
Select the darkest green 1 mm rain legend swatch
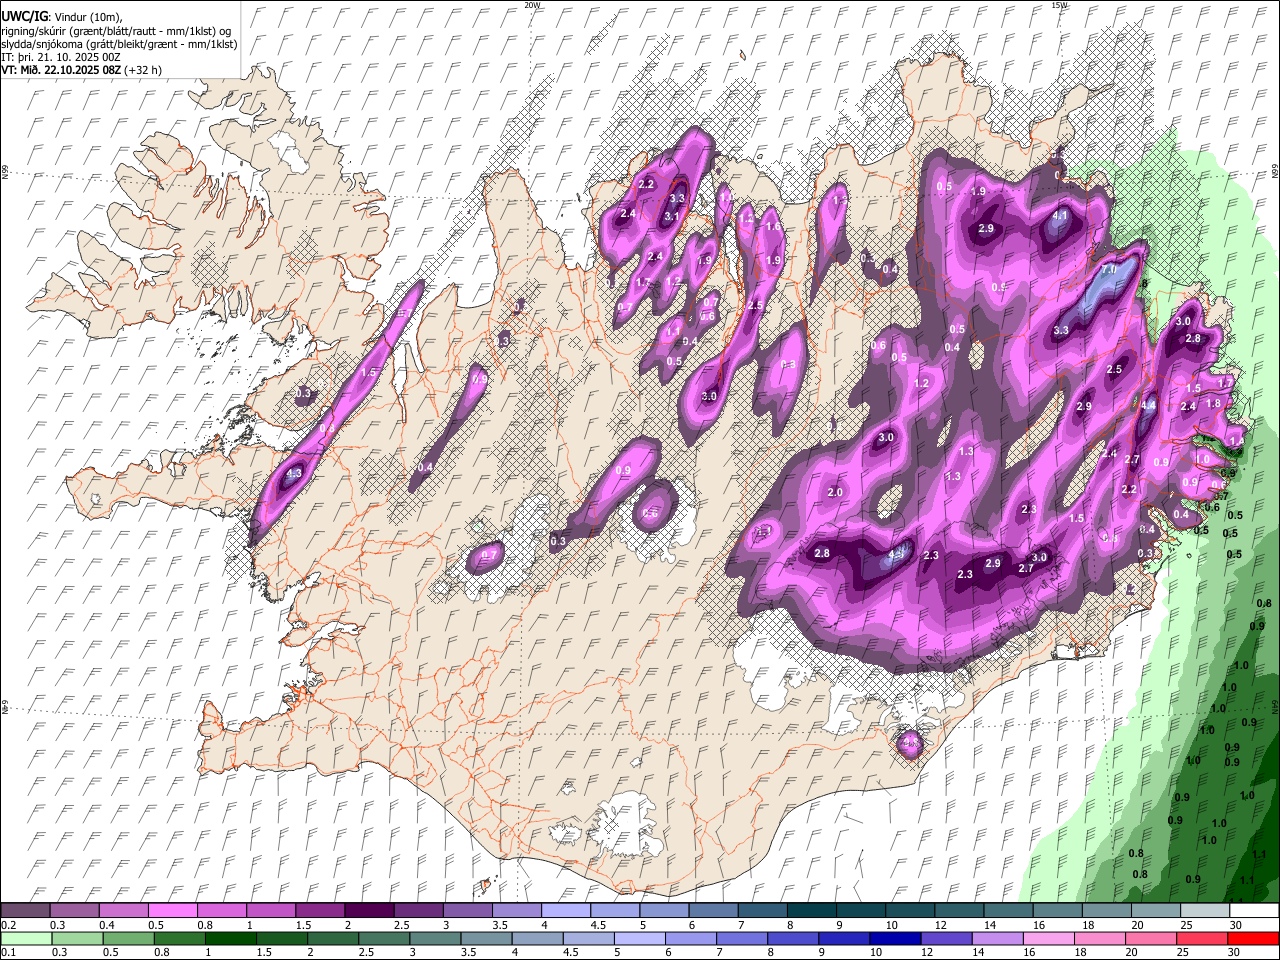coord(230,938)
